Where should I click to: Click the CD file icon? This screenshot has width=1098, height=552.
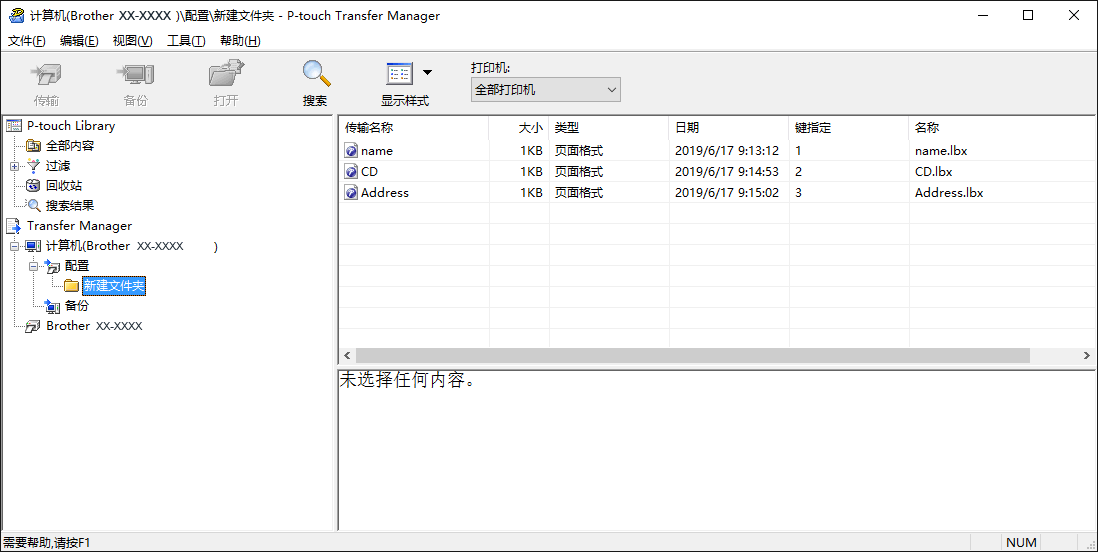[x=352, y=172]
